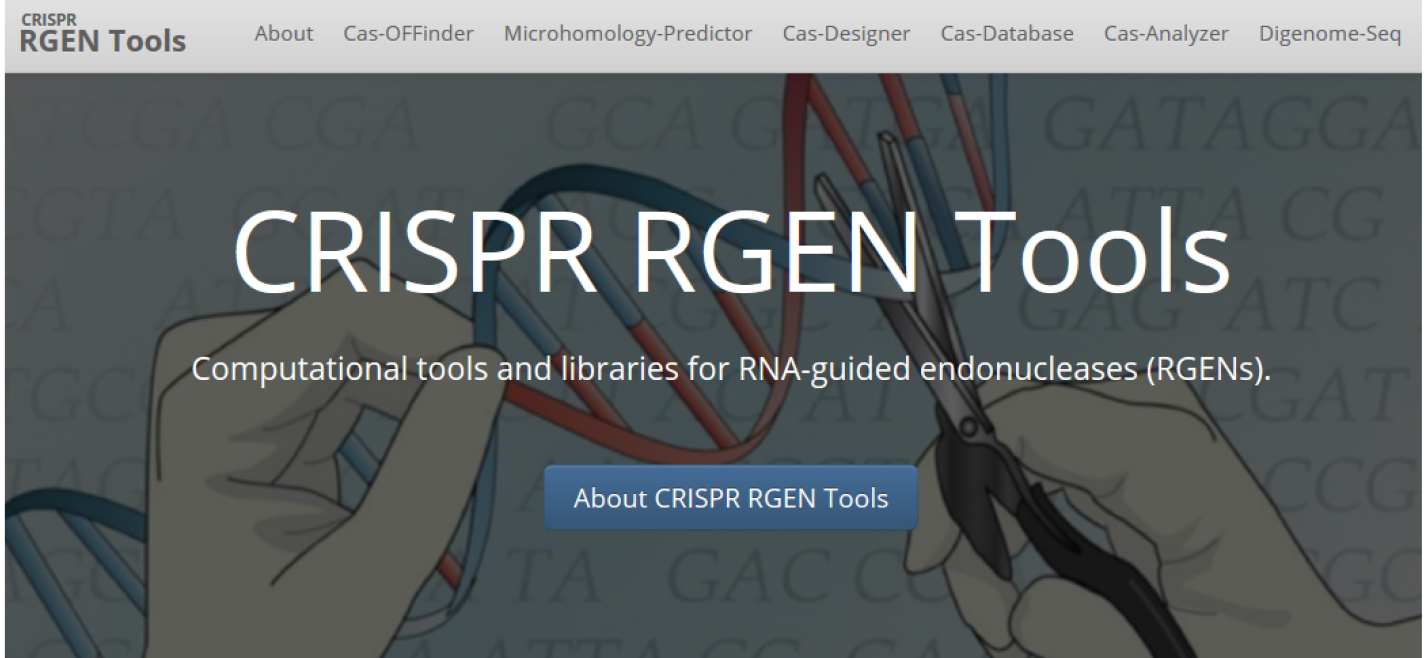Open the About menu item
The image size is (1426, 658).
(284, 34)
